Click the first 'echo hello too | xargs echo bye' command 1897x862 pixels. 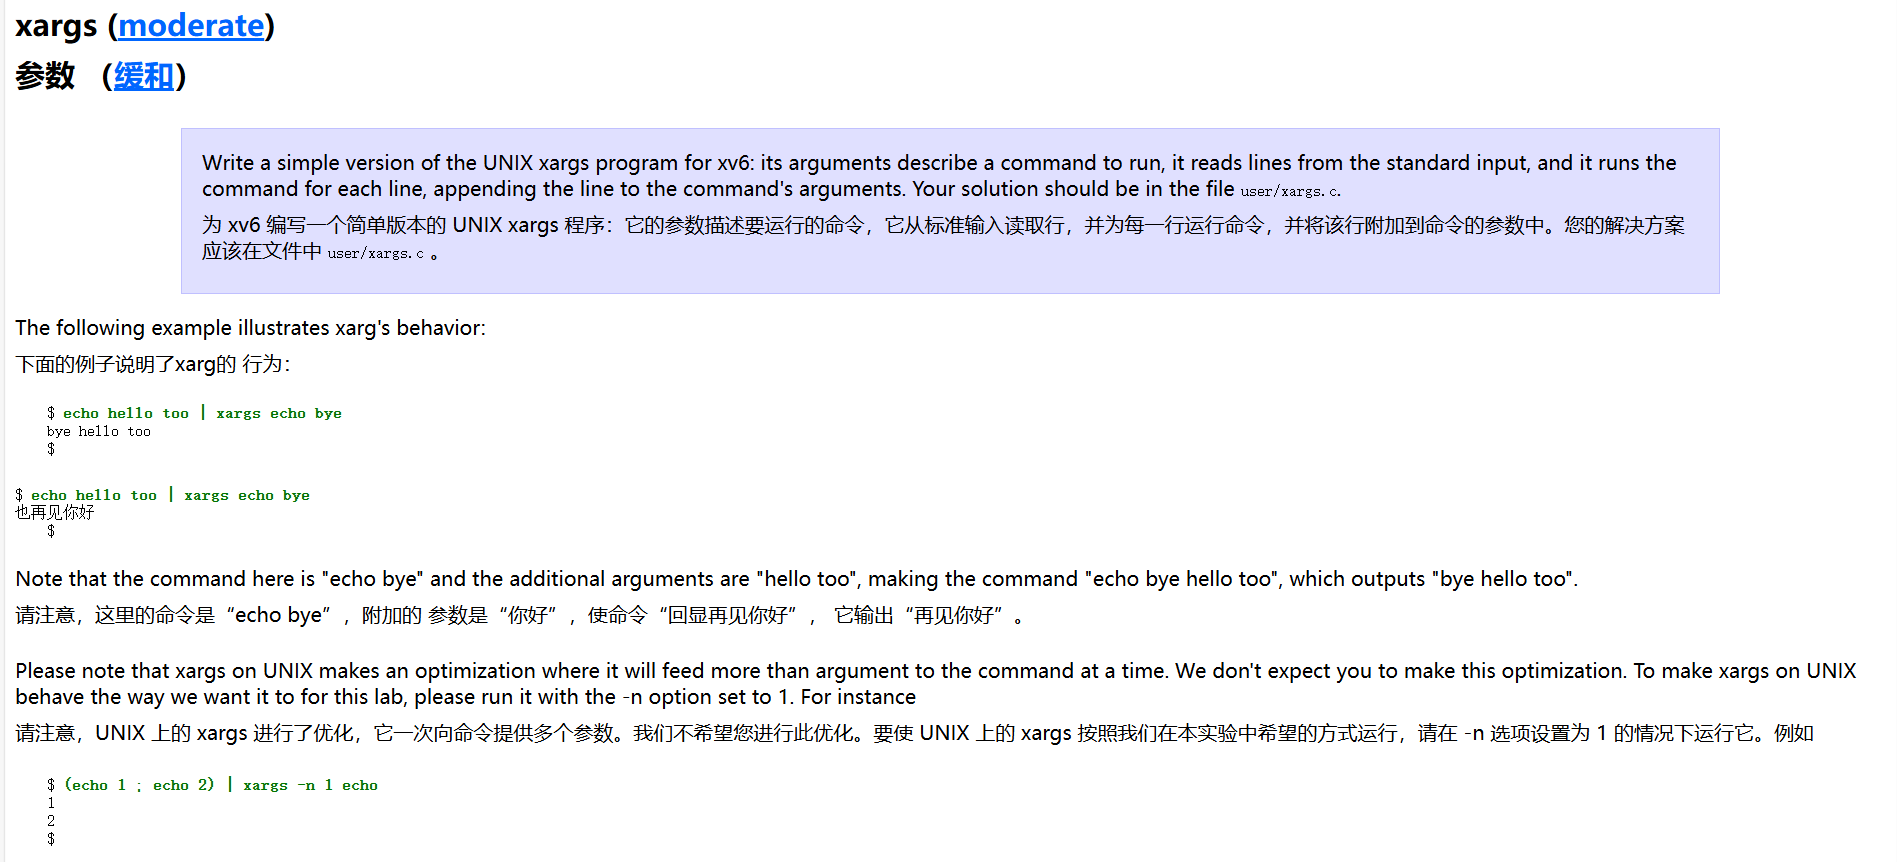(202, 413)
